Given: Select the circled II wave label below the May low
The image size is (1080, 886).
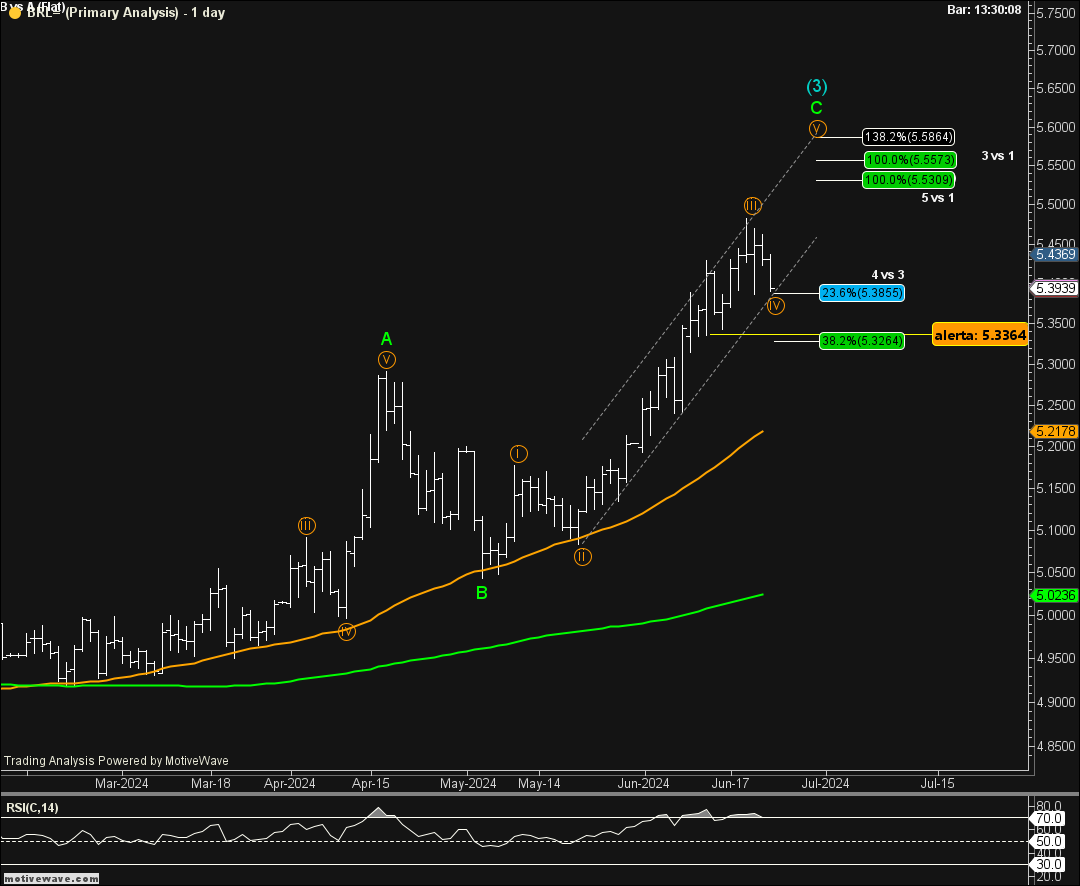Looking at the screenshot, I should coord(583,556).
